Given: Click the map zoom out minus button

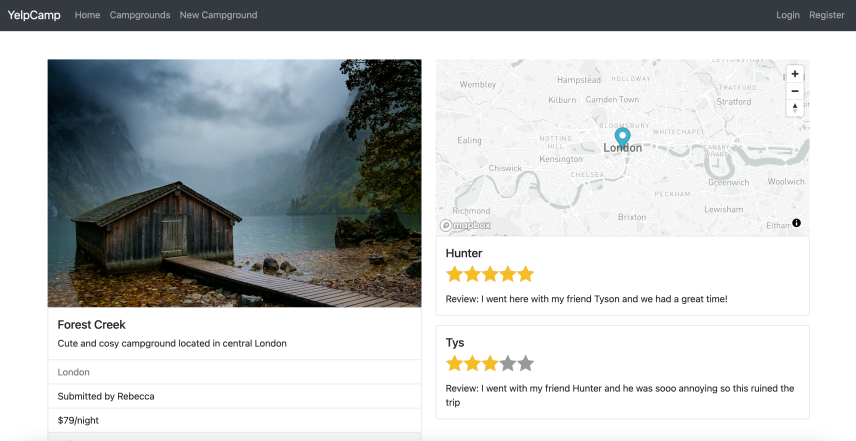Looking at the screenshot, I should pyautogui.click(x=795, y=91).
